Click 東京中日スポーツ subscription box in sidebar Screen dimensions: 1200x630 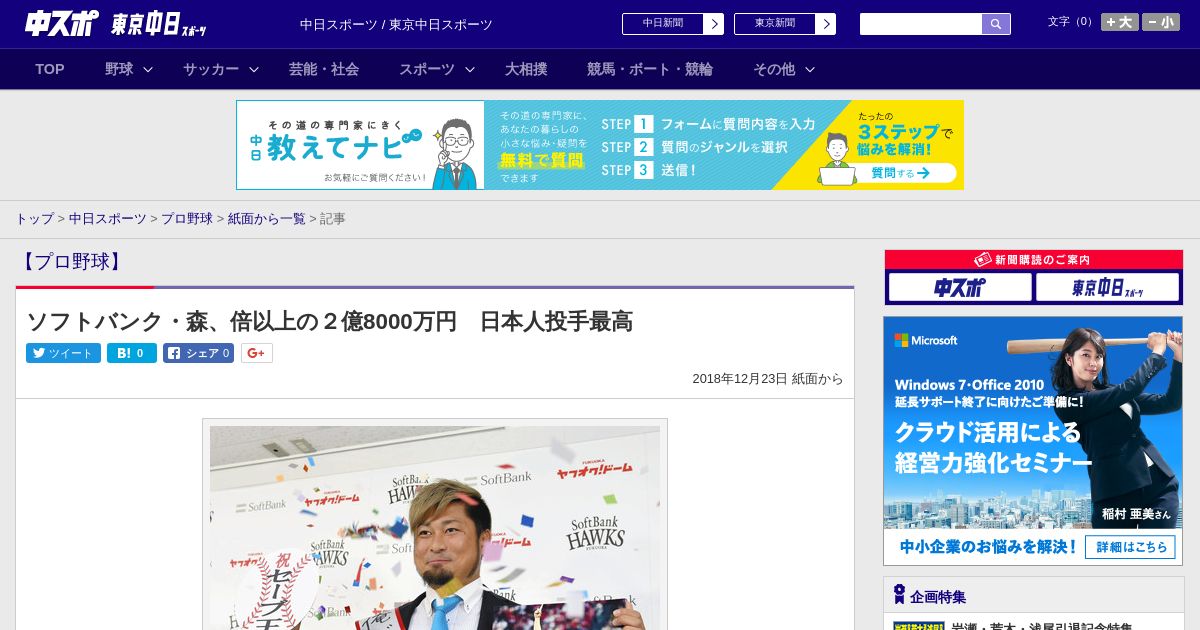[1107, 288]
